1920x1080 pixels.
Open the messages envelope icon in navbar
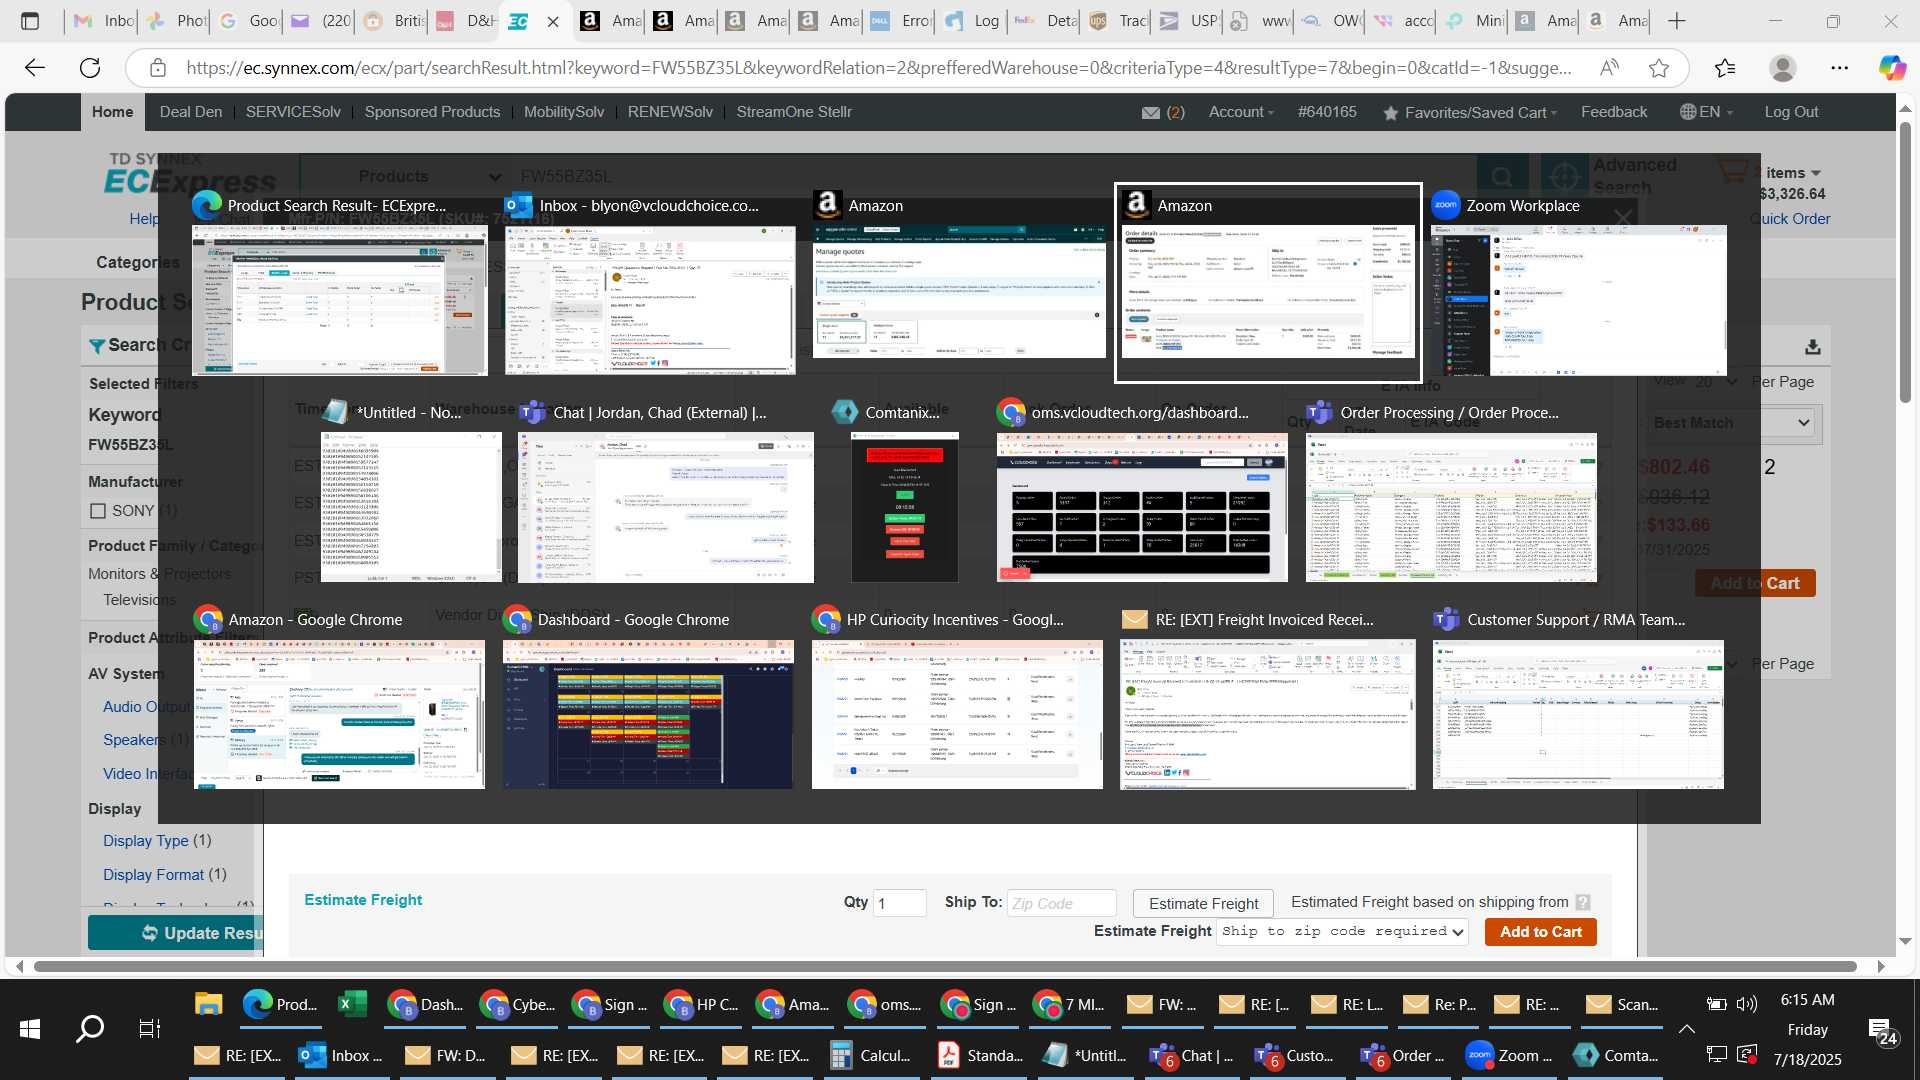point(1151,113)
